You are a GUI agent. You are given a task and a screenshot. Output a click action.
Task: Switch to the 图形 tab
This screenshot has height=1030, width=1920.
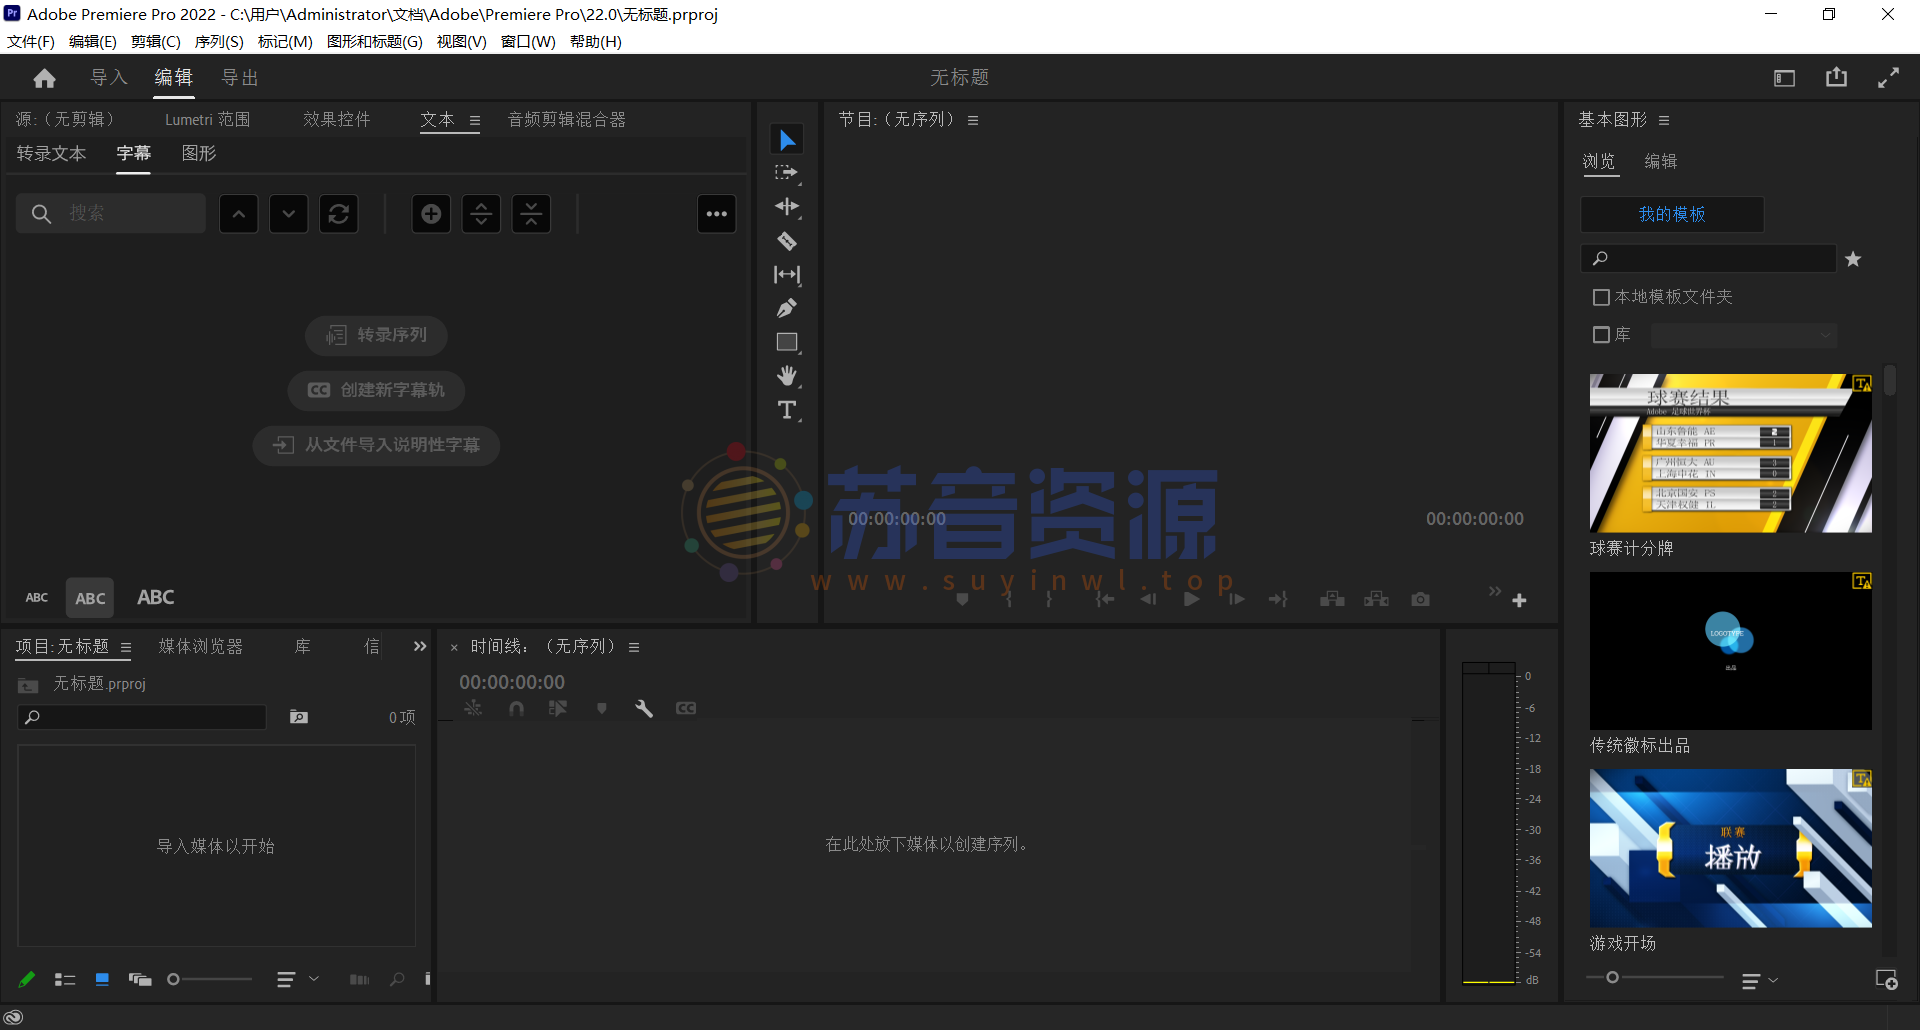tap(198, 153)
